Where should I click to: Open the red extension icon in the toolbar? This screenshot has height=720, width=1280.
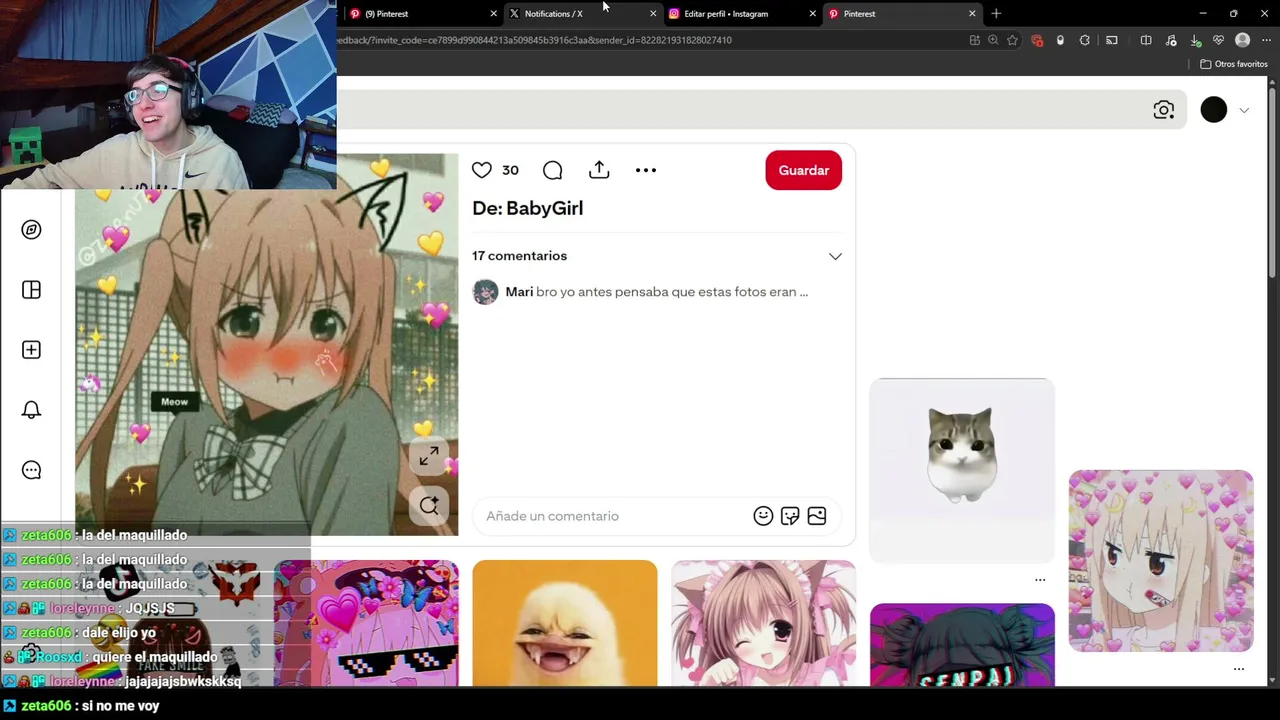coord(1037,40)
